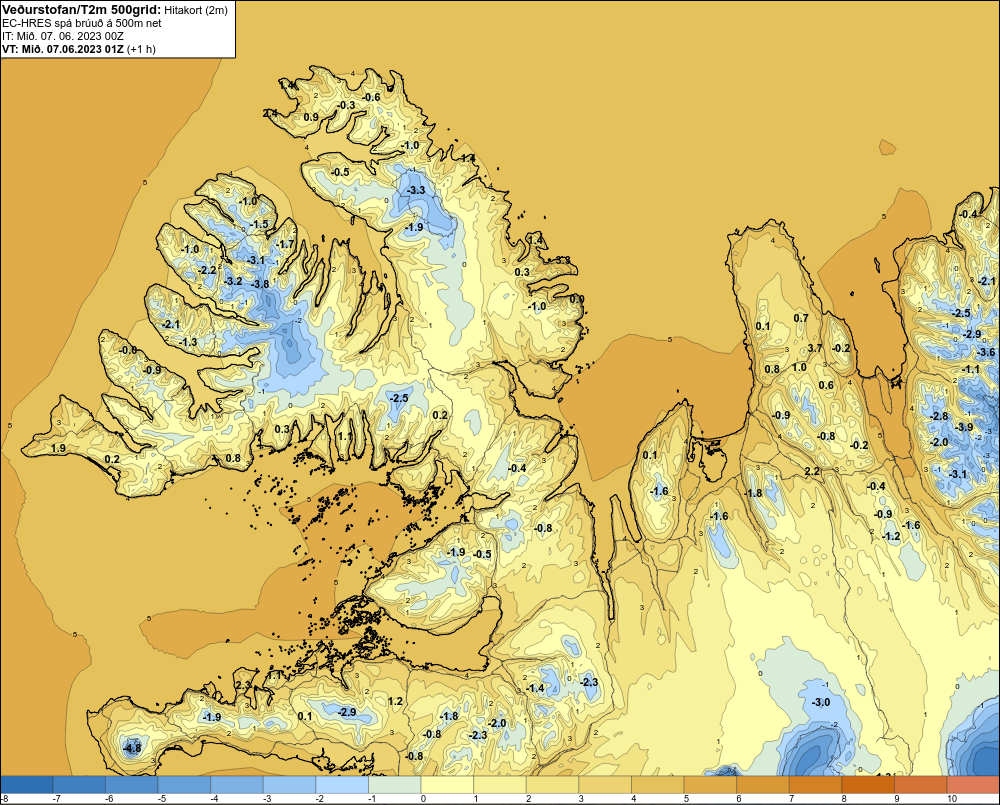
Task: Click the legend swatch between -8 and -7
Action: point(27,784)
